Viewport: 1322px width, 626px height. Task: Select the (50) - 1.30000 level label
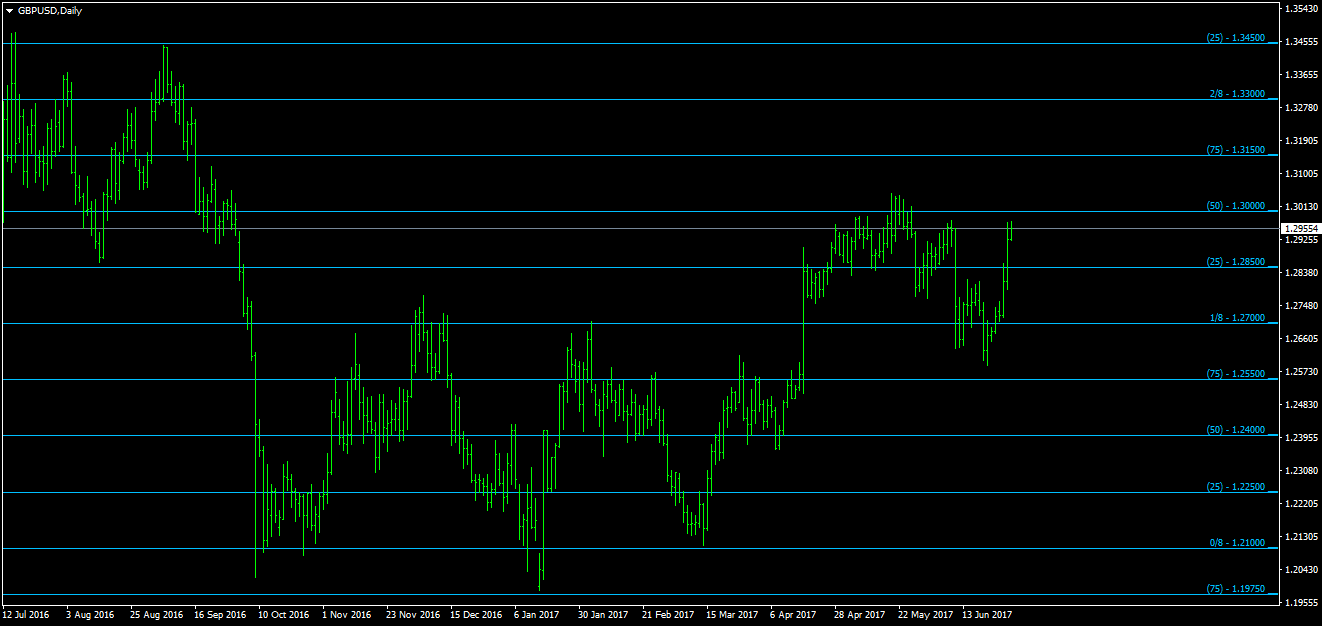tap(1236, 206)
